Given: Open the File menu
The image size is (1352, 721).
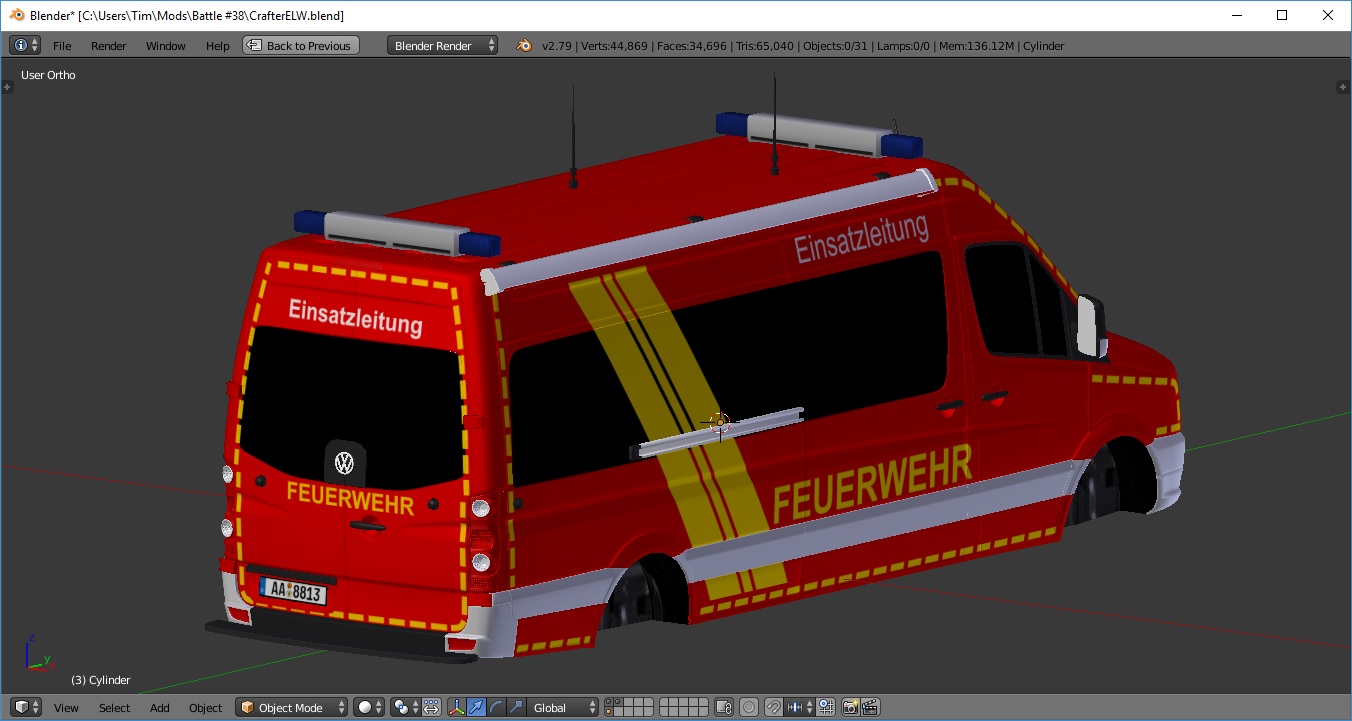Looking at the screenshot, I should [x=62, y=46].
